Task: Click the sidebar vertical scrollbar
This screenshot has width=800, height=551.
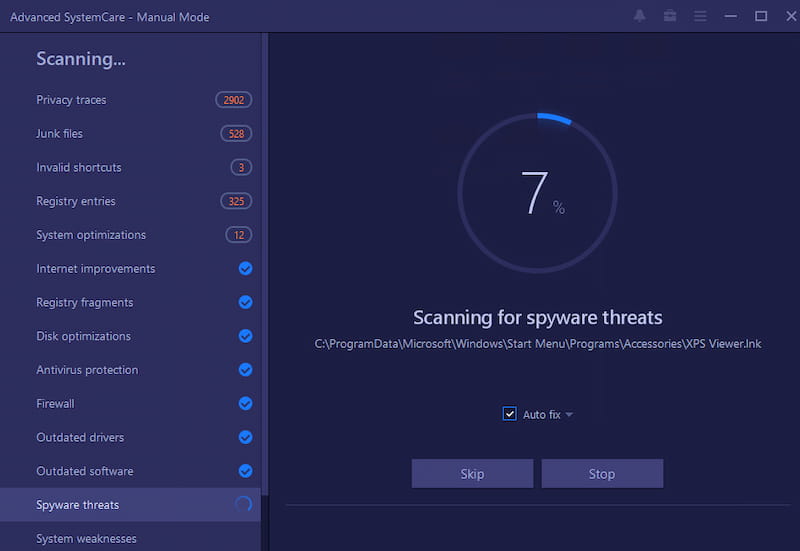Action: pos(264,263)
